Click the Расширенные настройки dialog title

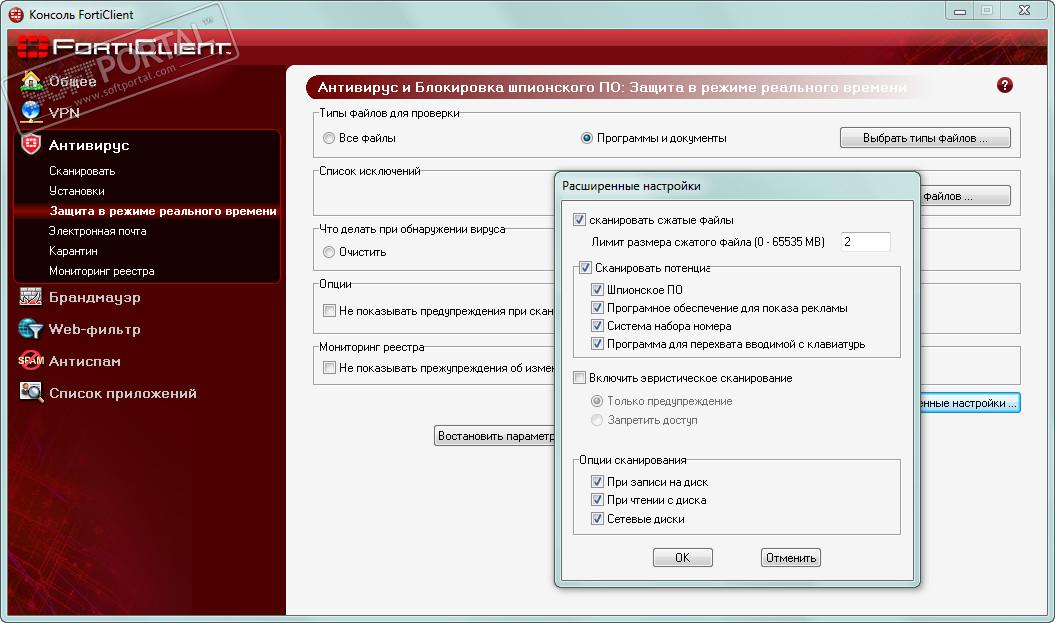tap(631, 186)
